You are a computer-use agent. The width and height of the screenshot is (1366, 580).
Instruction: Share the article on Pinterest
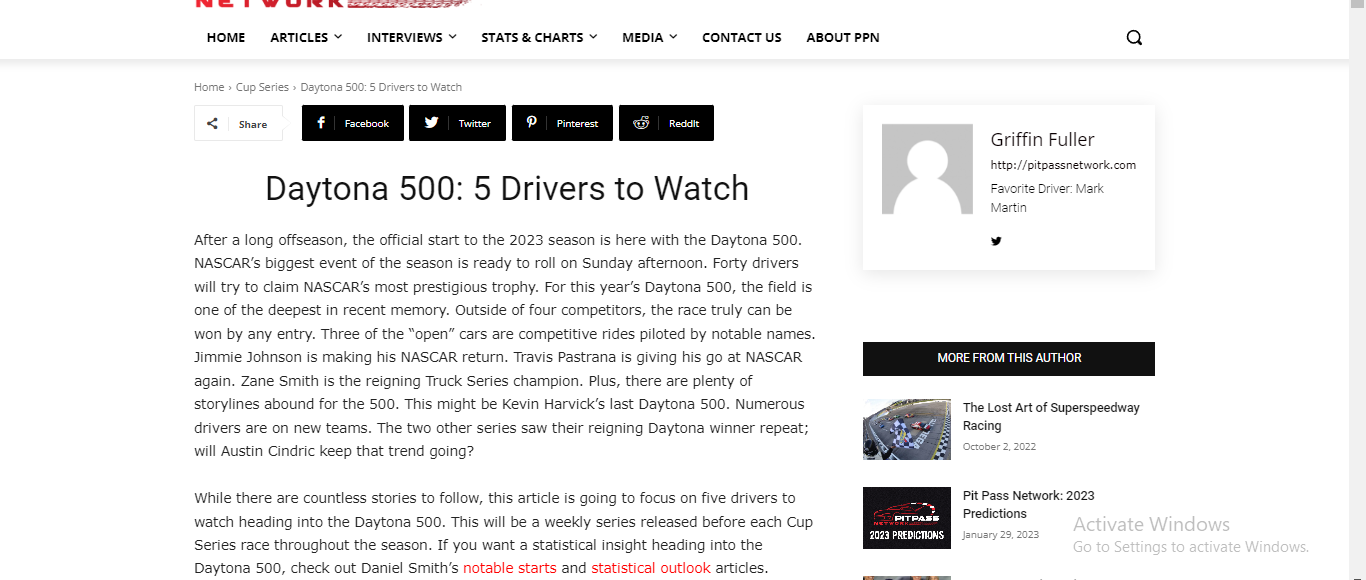(x=562, y=123)
